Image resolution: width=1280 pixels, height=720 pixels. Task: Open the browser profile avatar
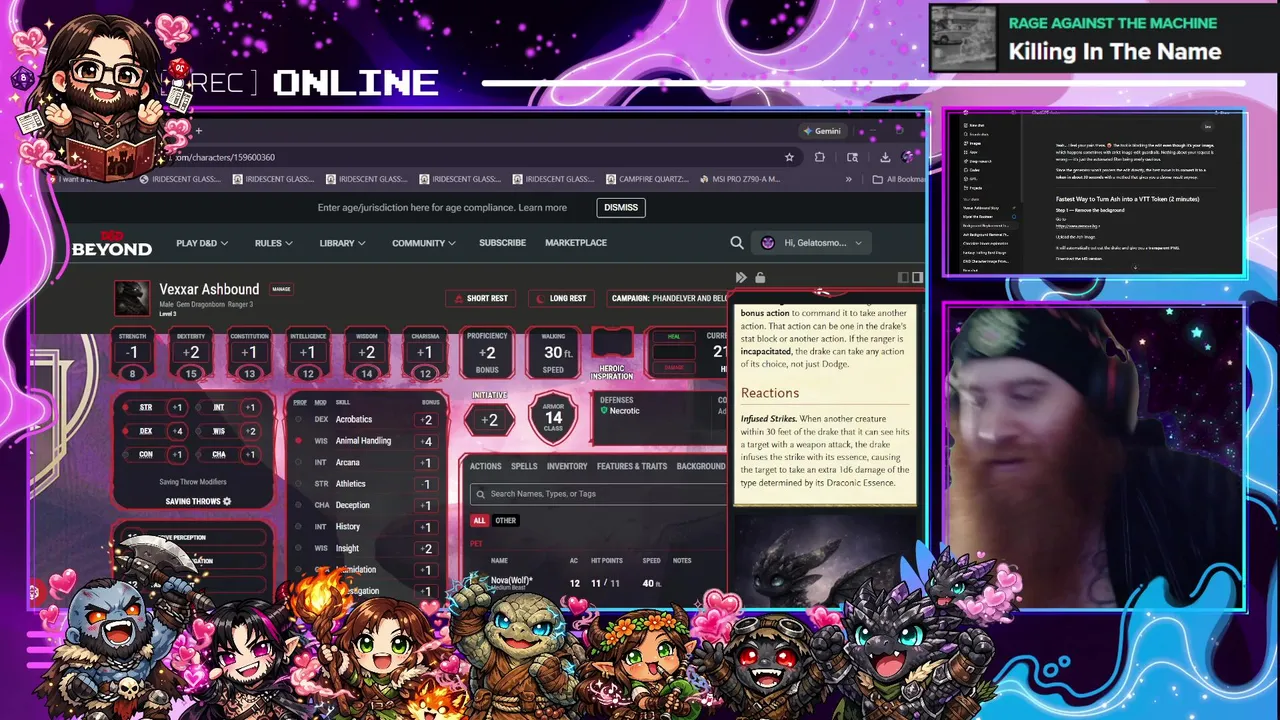click(907, 157)
